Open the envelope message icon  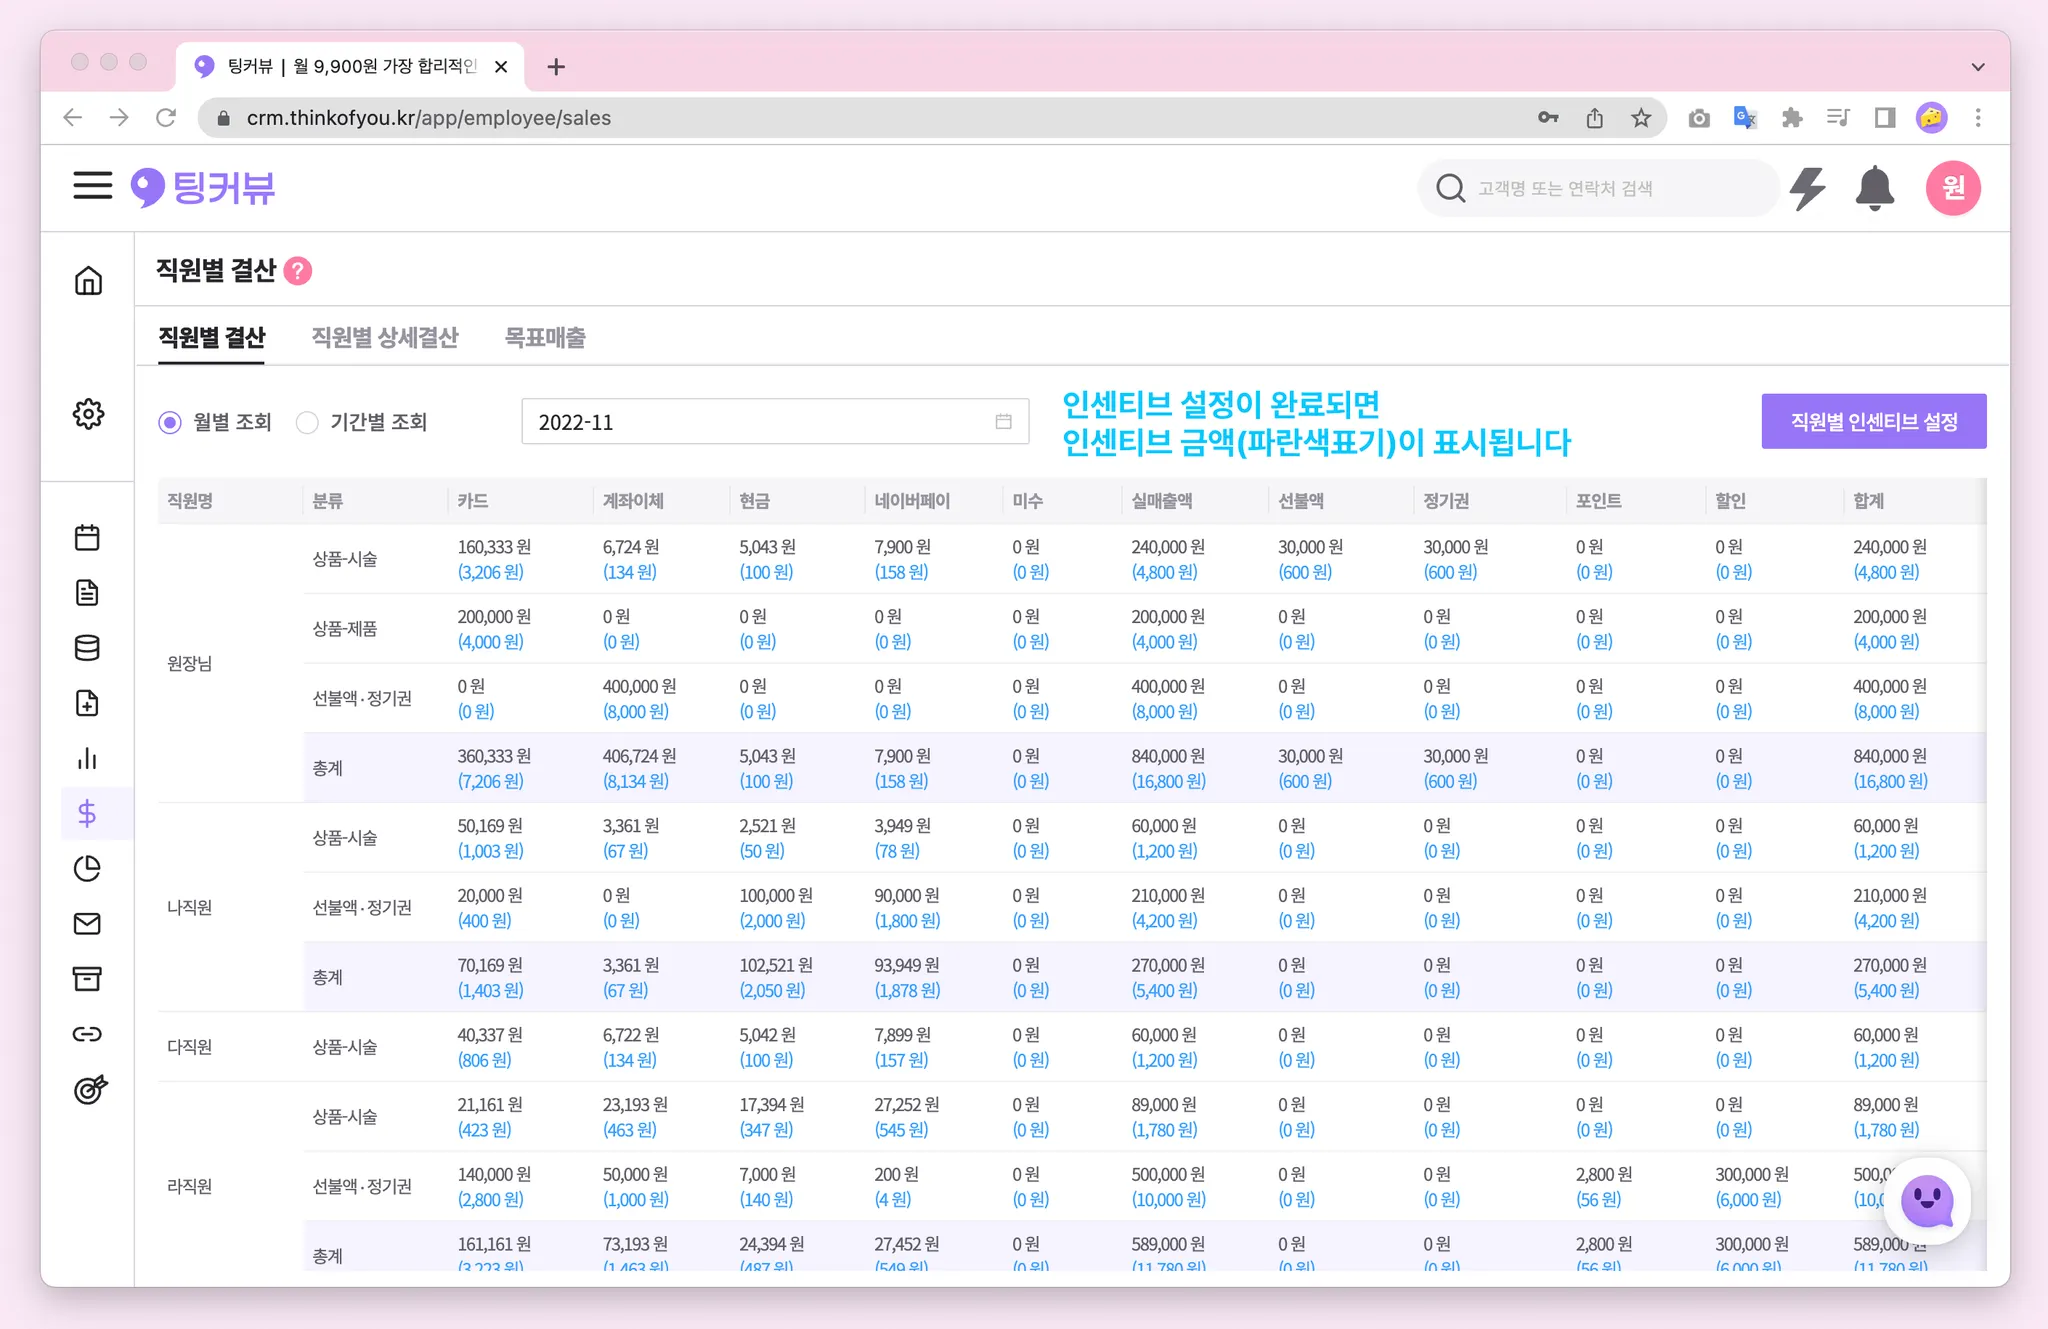(87, 923)
